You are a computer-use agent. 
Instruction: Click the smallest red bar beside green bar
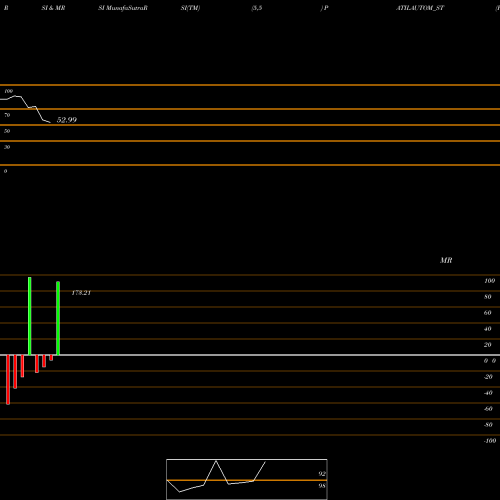51,358
